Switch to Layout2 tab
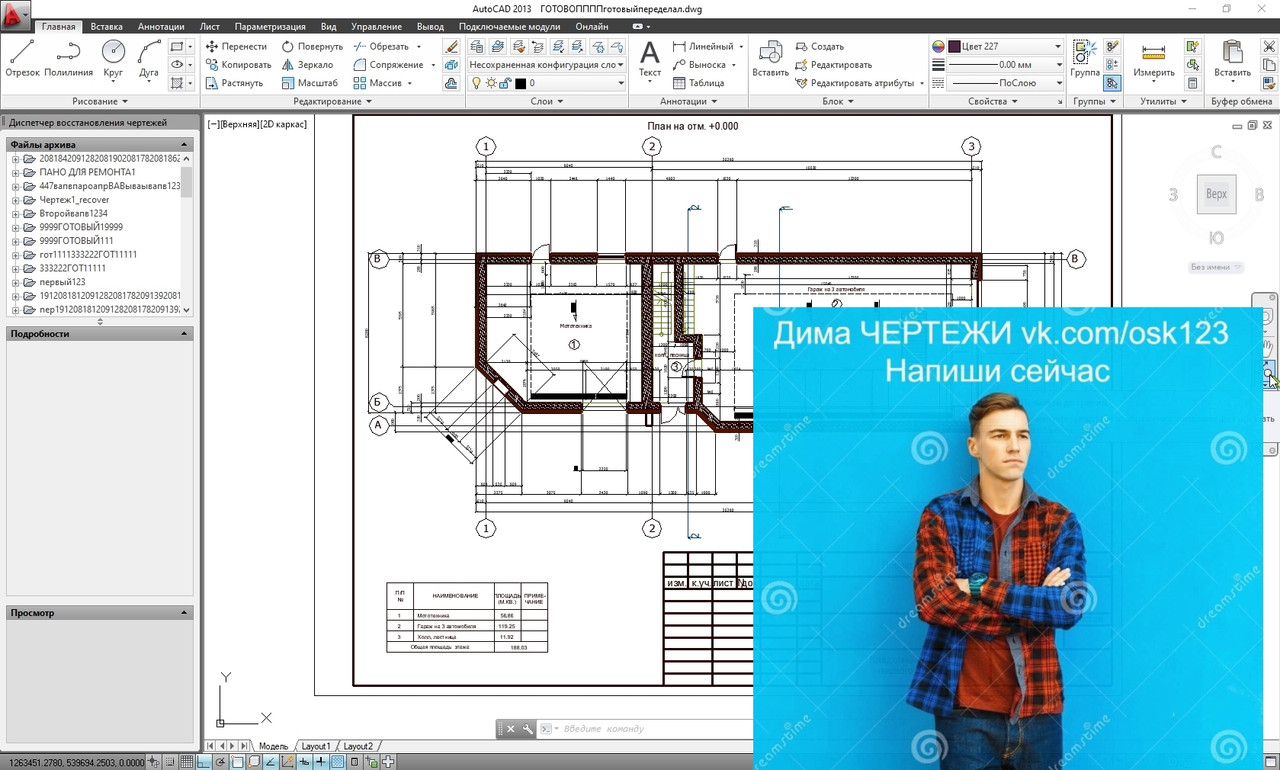Viewport: 1280px width, 770px height. click(x=358, y=746)
